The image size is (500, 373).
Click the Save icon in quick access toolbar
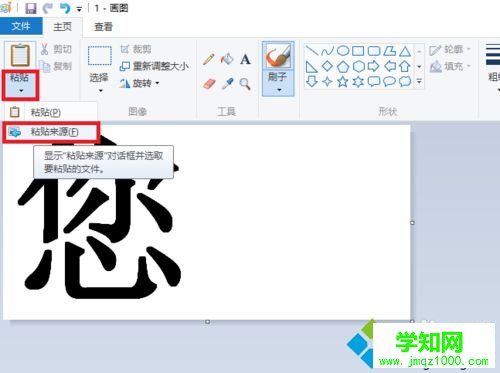pyautogui.click(x=31, y=8)
